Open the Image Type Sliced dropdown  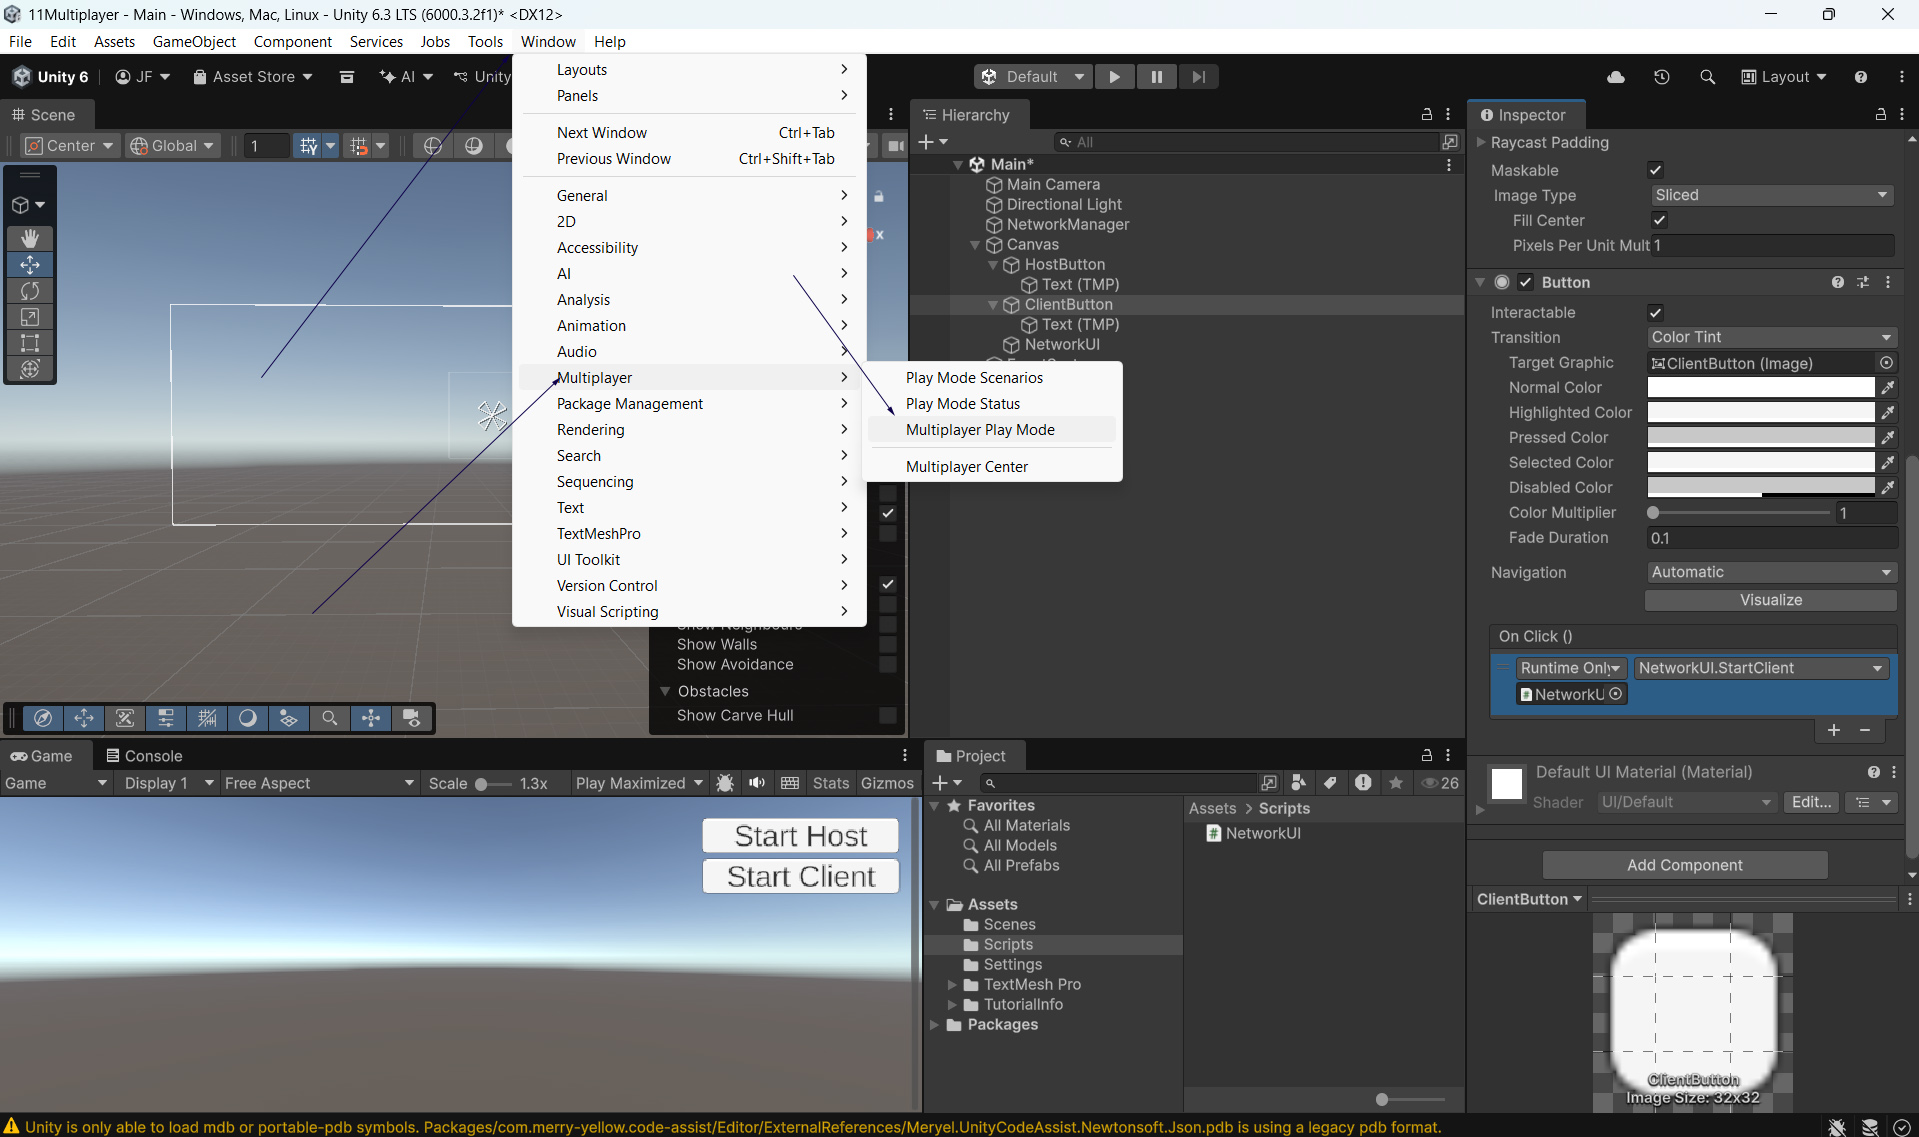click(1770, 195)
